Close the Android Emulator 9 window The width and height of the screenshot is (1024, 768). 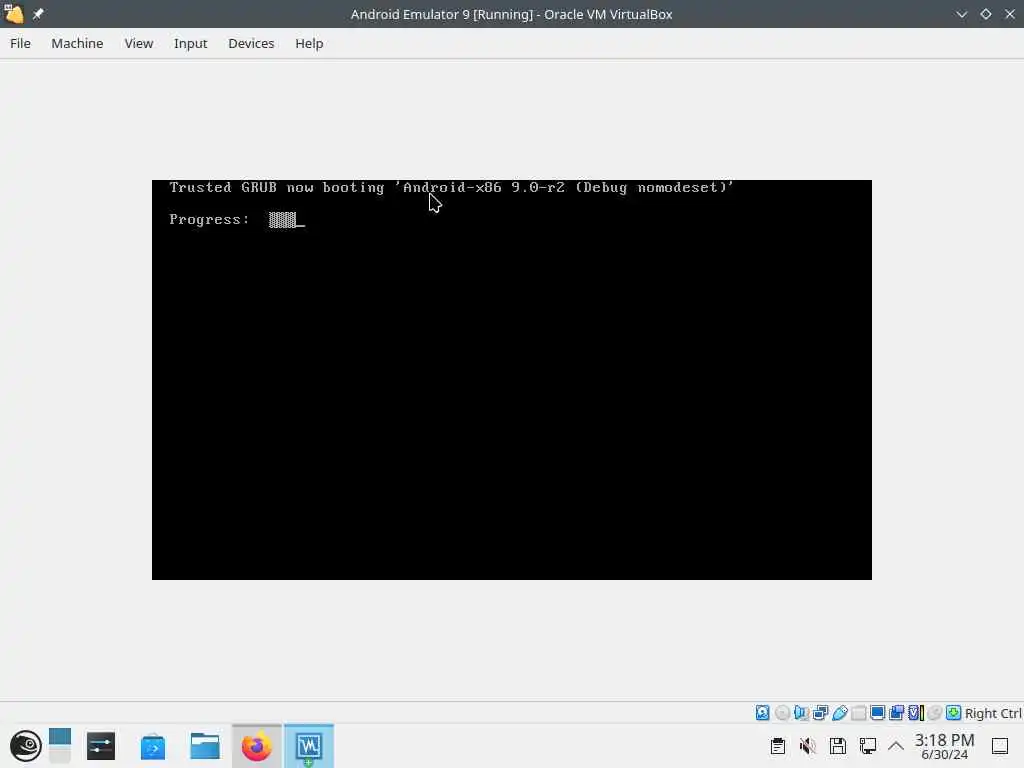tap(1010, 14)
